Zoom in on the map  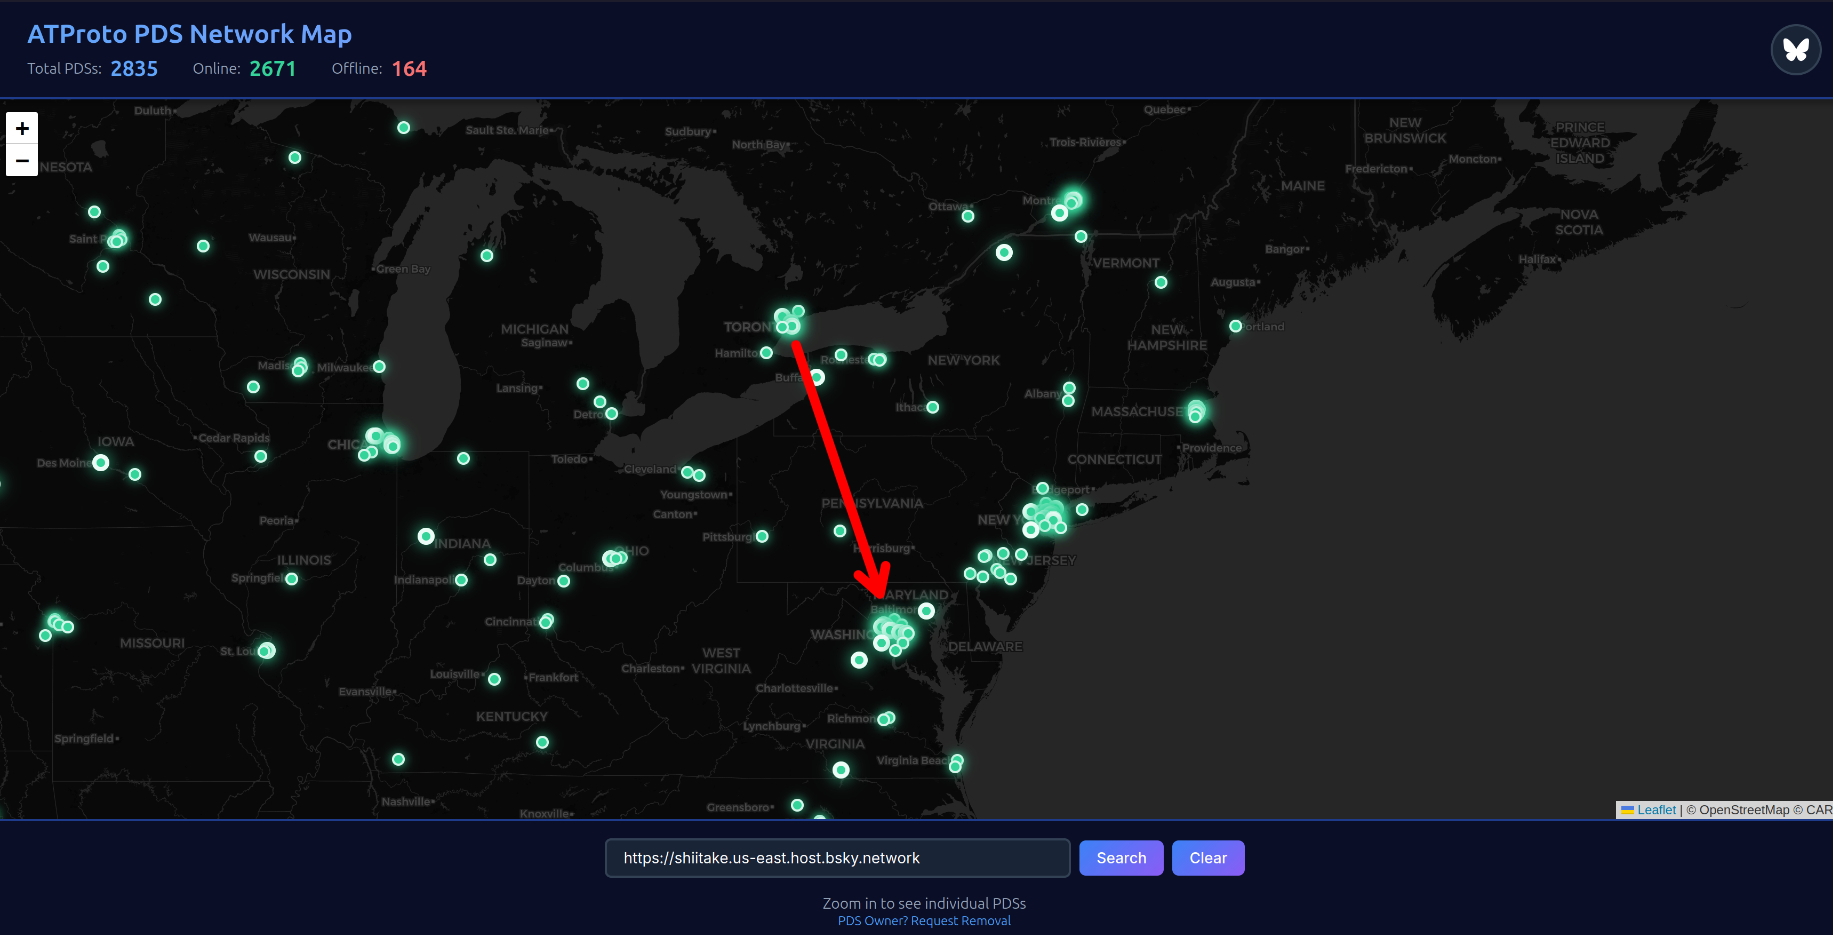coord(22,128)
